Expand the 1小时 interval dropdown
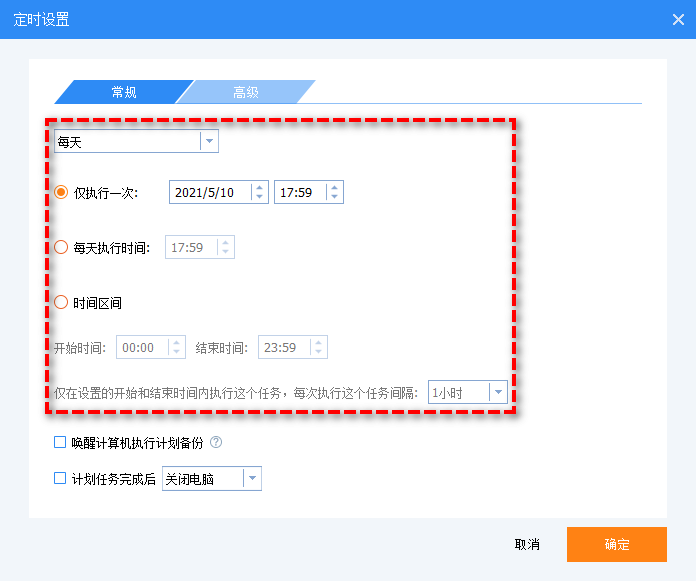 467,392
